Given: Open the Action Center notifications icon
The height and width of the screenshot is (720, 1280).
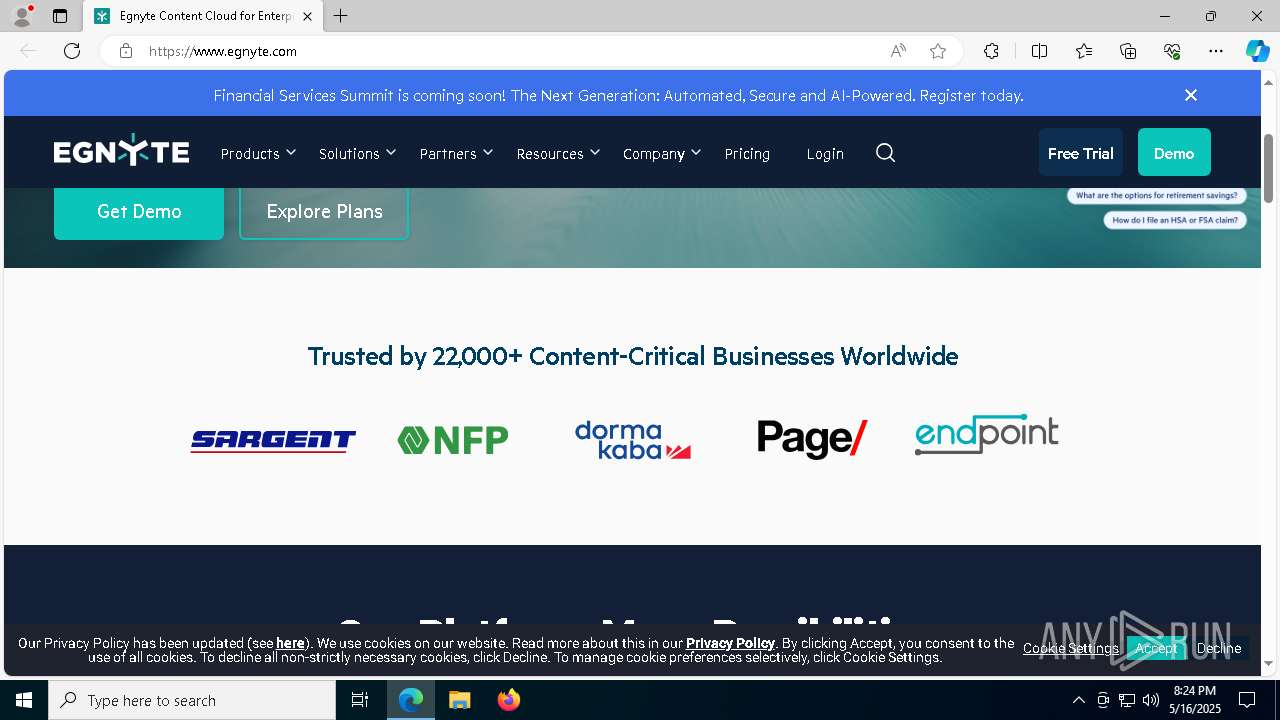Looking at the screenshot, I should [1247, 700].
